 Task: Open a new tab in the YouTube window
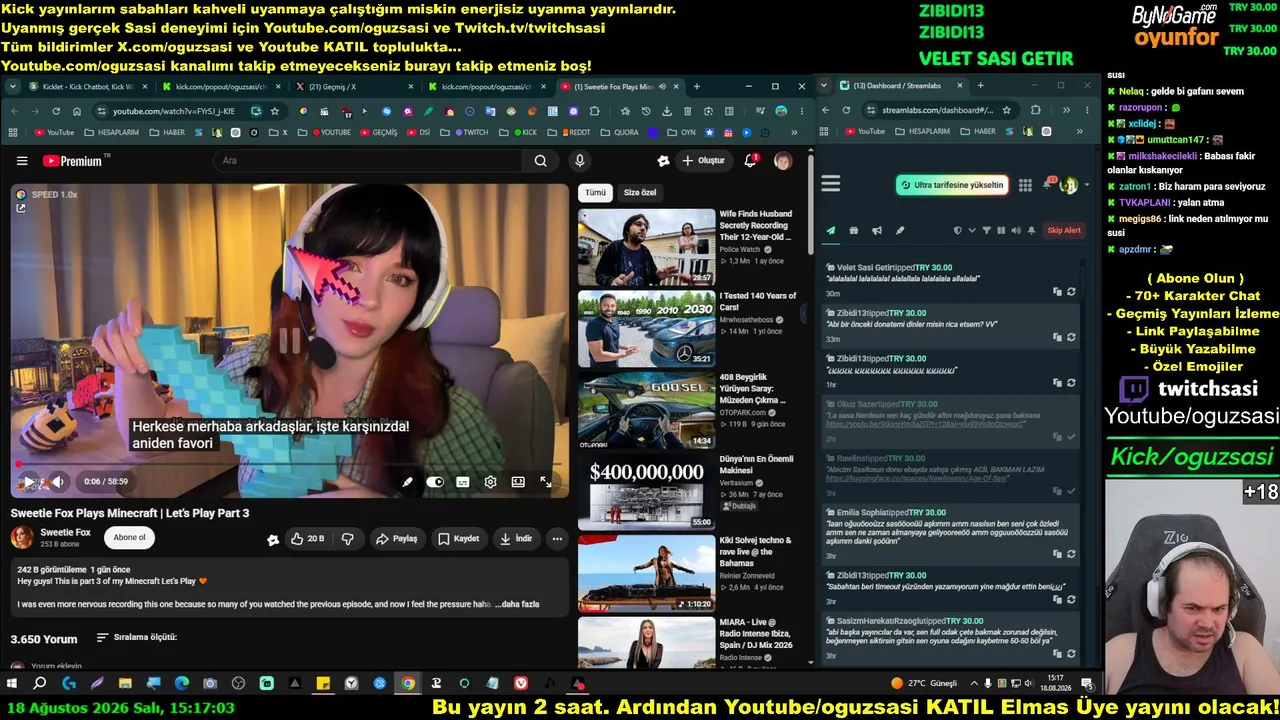tap(697, 87)
